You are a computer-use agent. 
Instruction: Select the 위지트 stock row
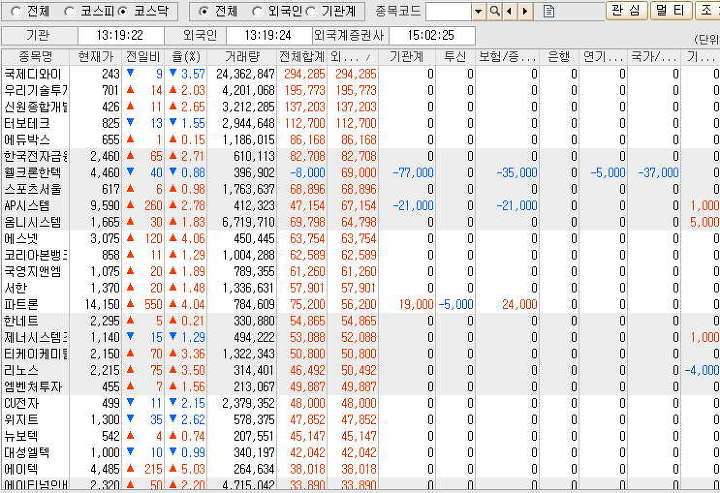360,420
